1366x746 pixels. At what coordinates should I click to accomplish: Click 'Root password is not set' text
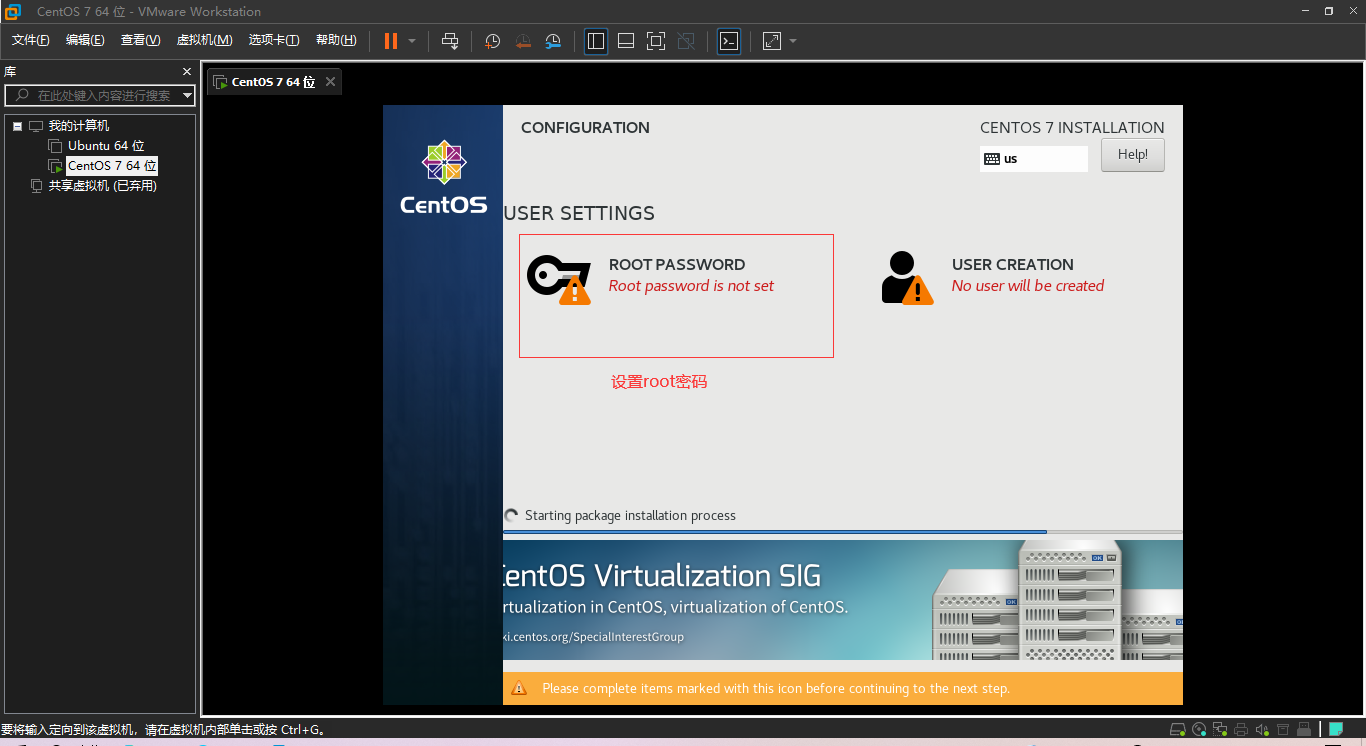click(691, 286)
